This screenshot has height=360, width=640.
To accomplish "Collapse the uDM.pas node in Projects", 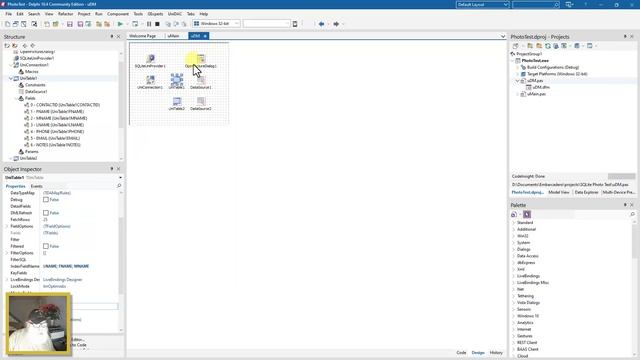I will coord(518,81).
